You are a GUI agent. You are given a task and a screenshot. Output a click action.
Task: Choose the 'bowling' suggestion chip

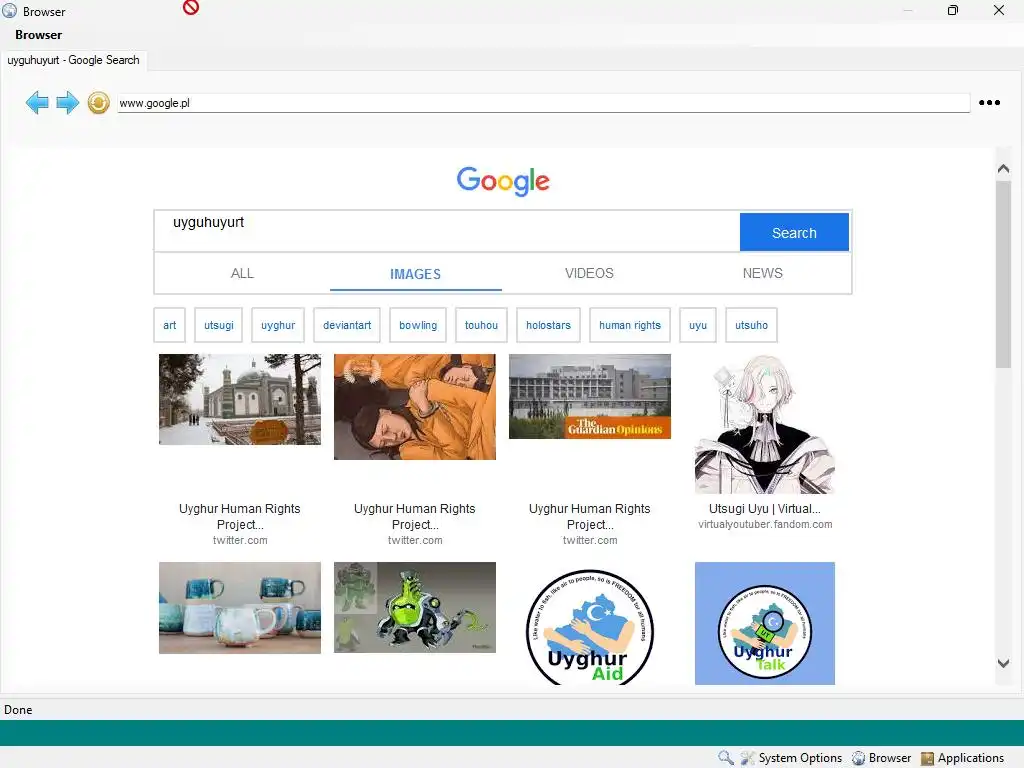click(418, 325)
